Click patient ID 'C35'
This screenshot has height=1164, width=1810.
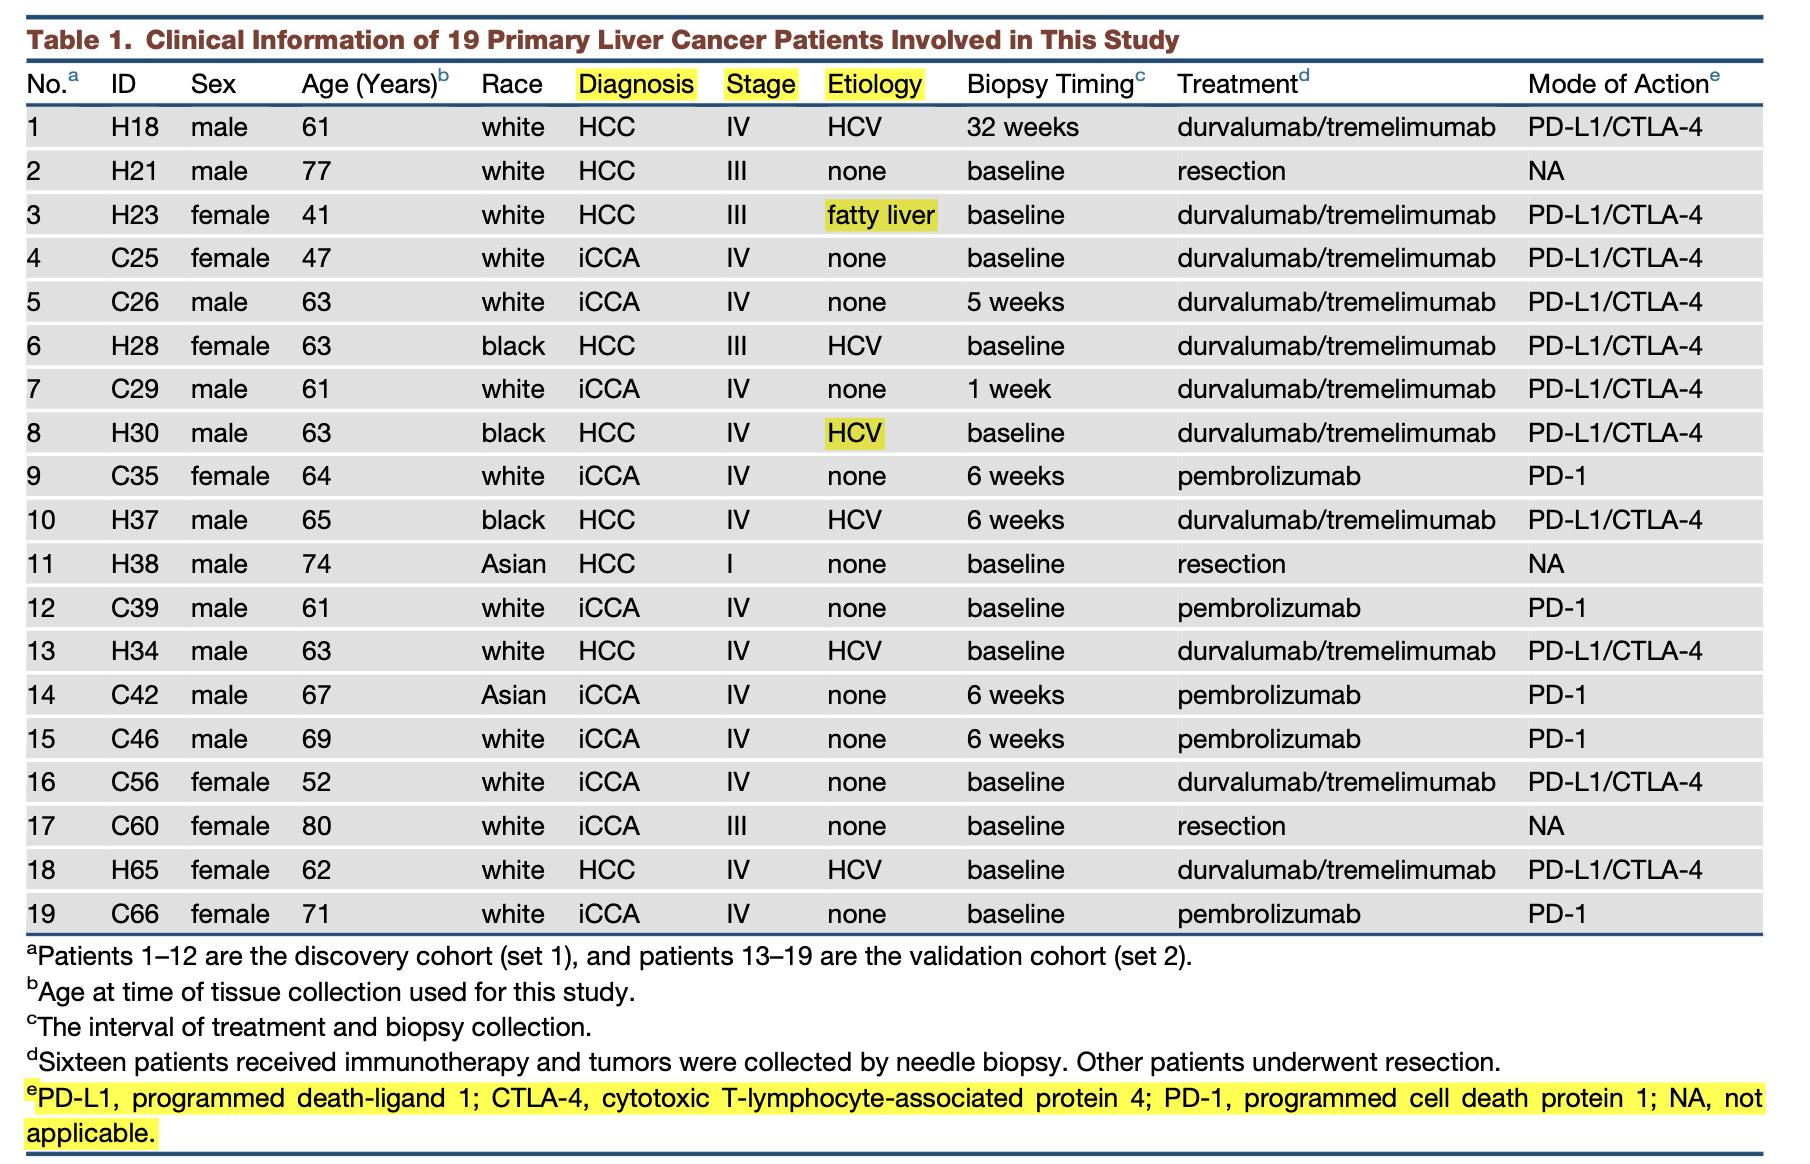(135, 476)
